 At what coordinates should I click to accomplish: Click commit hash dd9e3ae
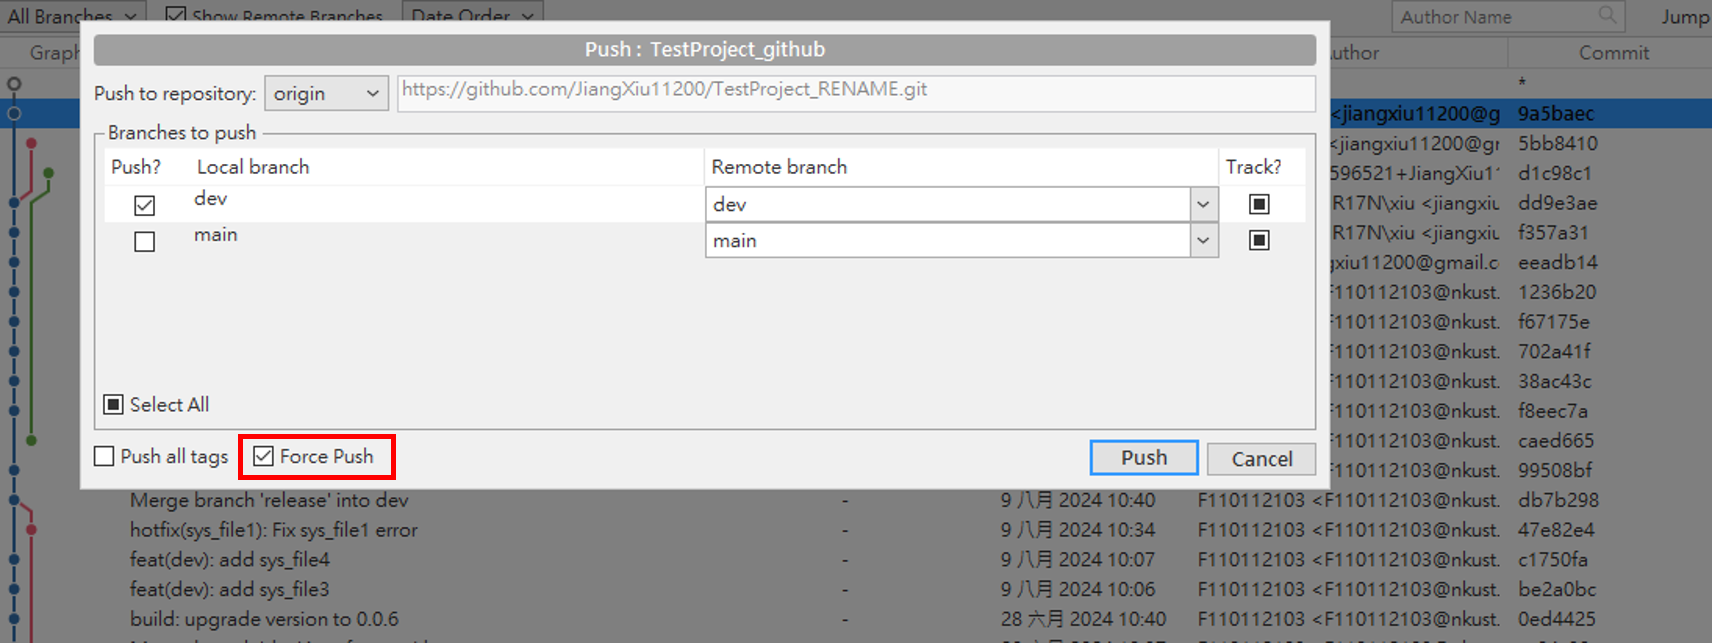point(1557,203)
